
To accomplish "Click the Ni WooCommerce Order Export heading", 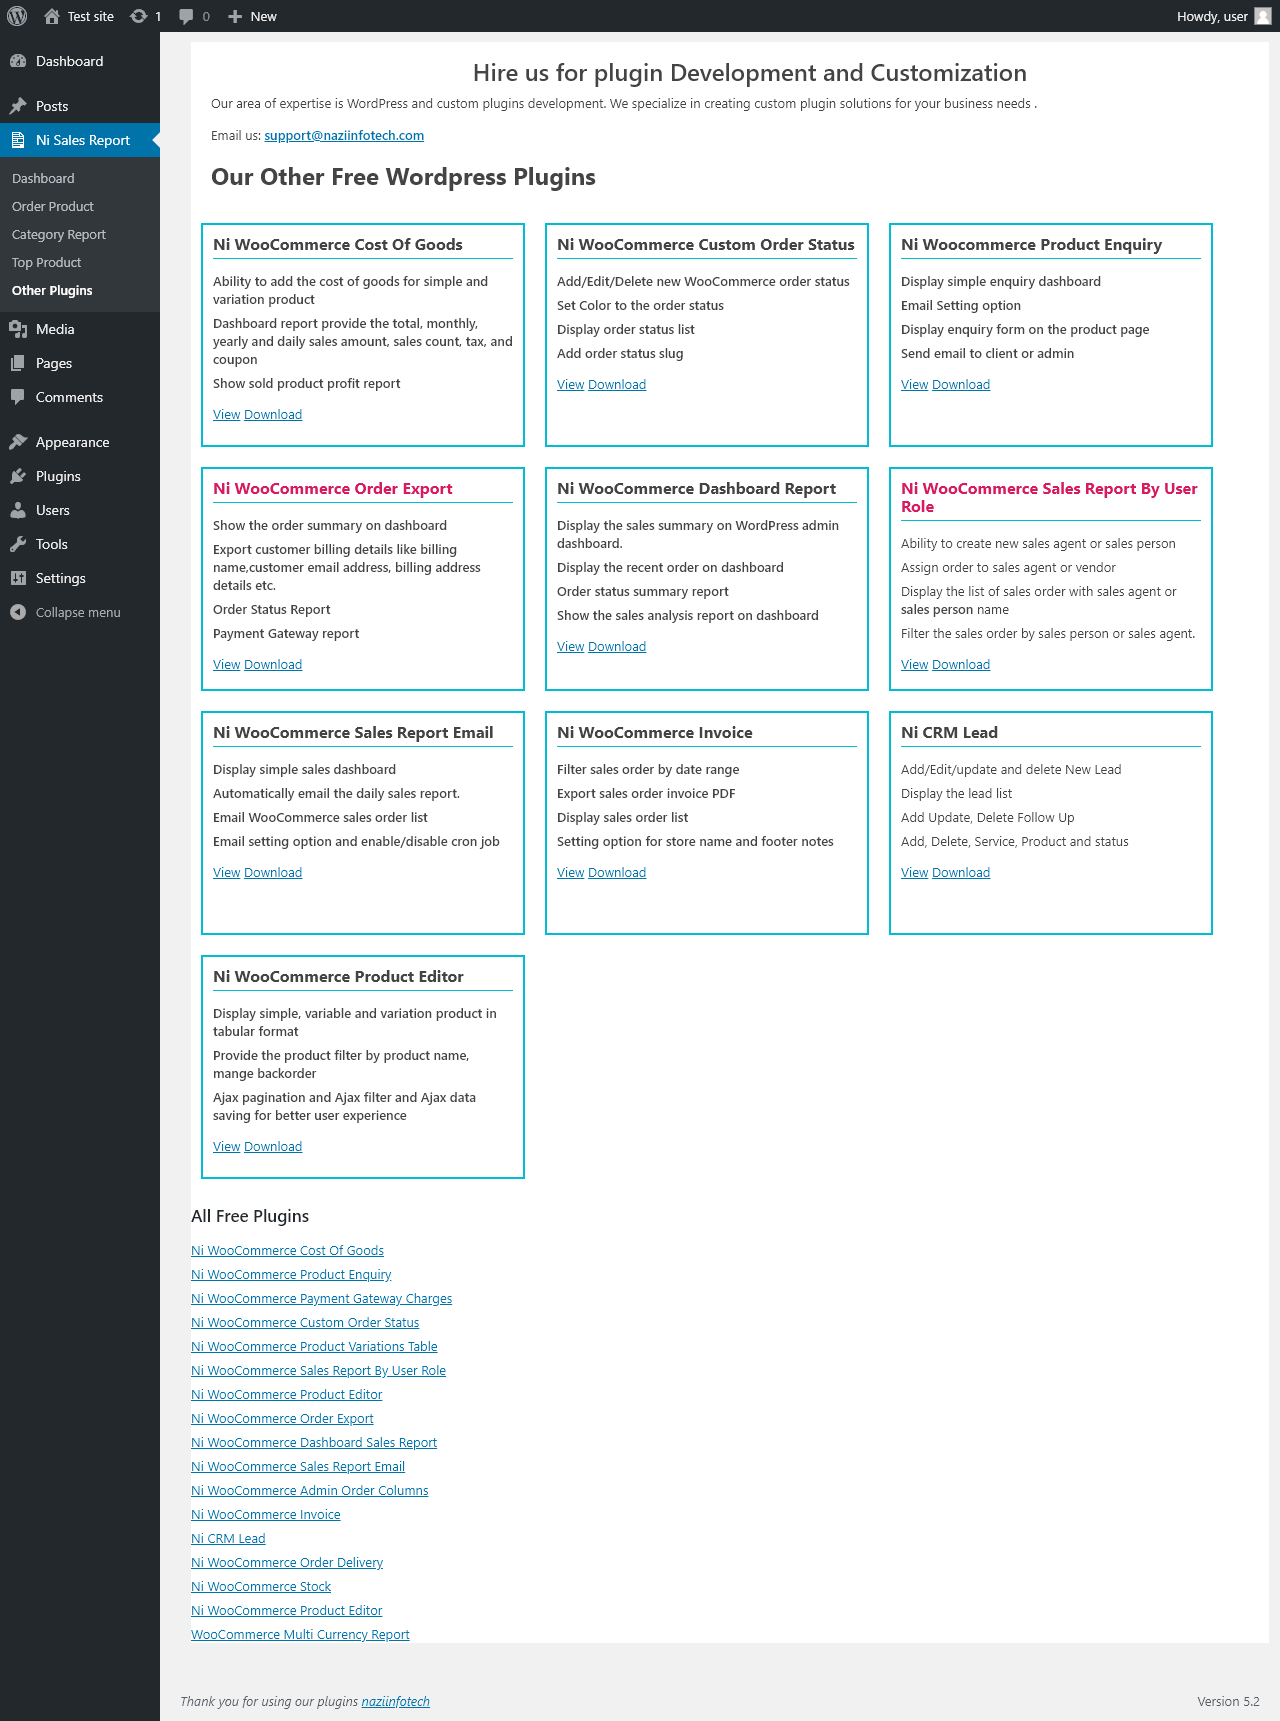I will point(333,488).
